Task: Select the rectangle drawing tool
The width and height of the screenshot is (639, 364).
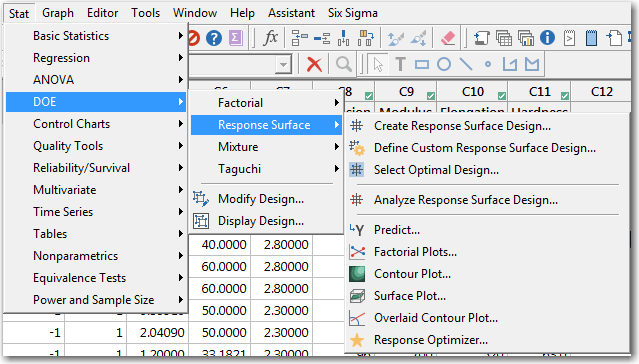Action: click(422, 64)
